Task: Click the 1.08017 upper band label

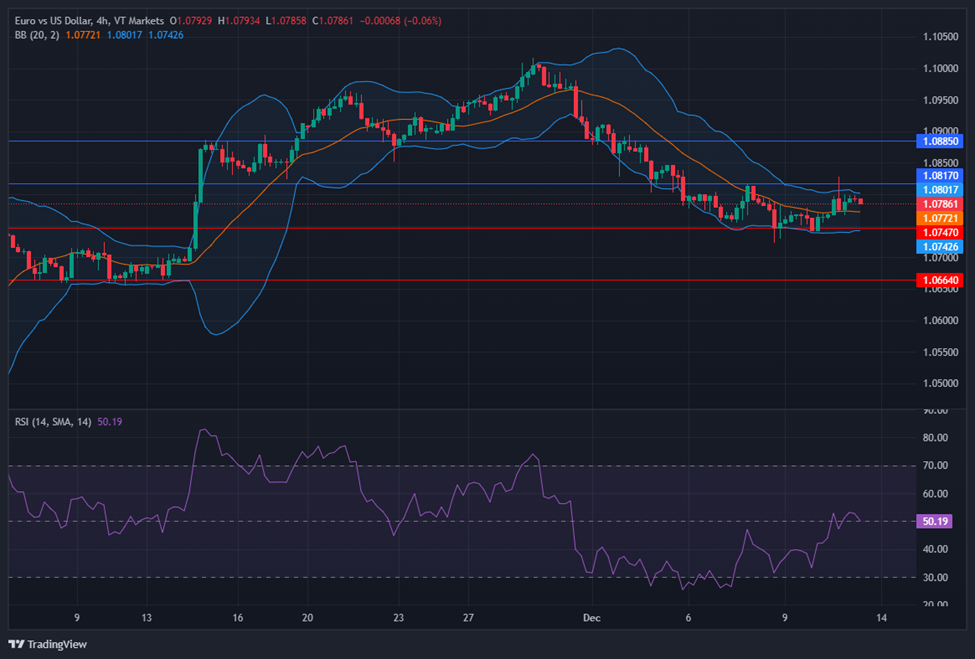Action: pos(940,190)
